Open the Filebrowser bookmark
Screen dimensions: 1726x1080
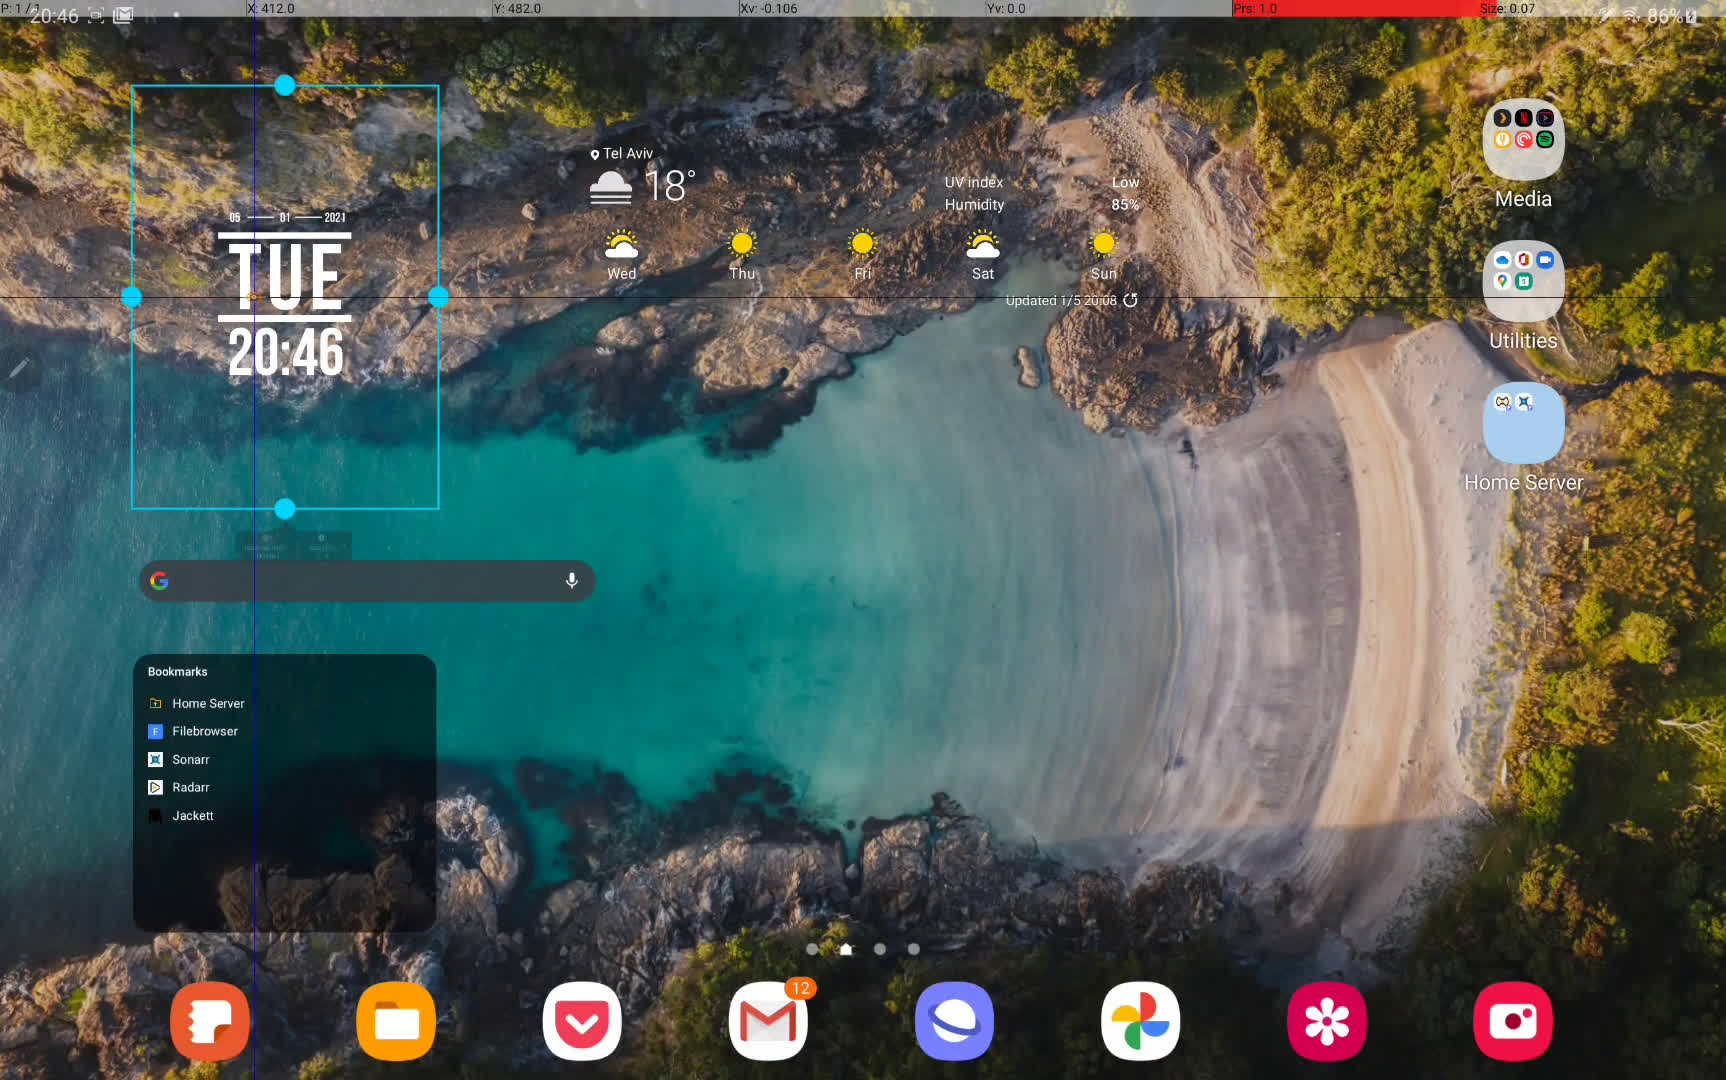205,731
